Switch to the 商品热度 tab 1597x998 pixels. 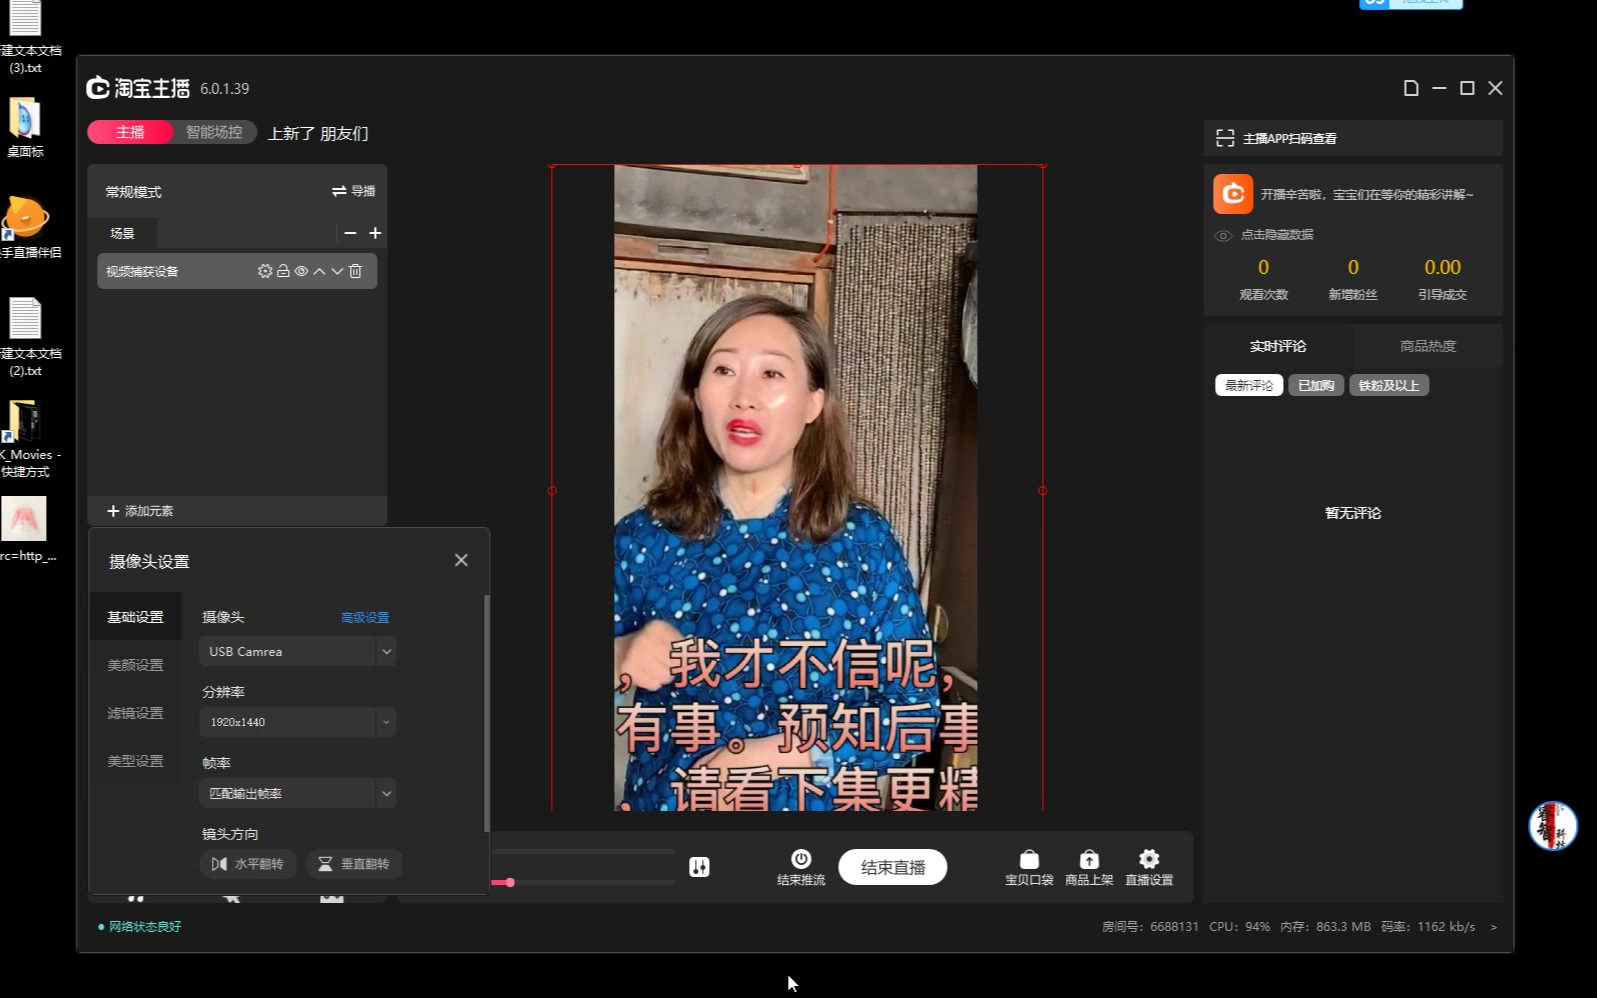(x=1427, y=346)
